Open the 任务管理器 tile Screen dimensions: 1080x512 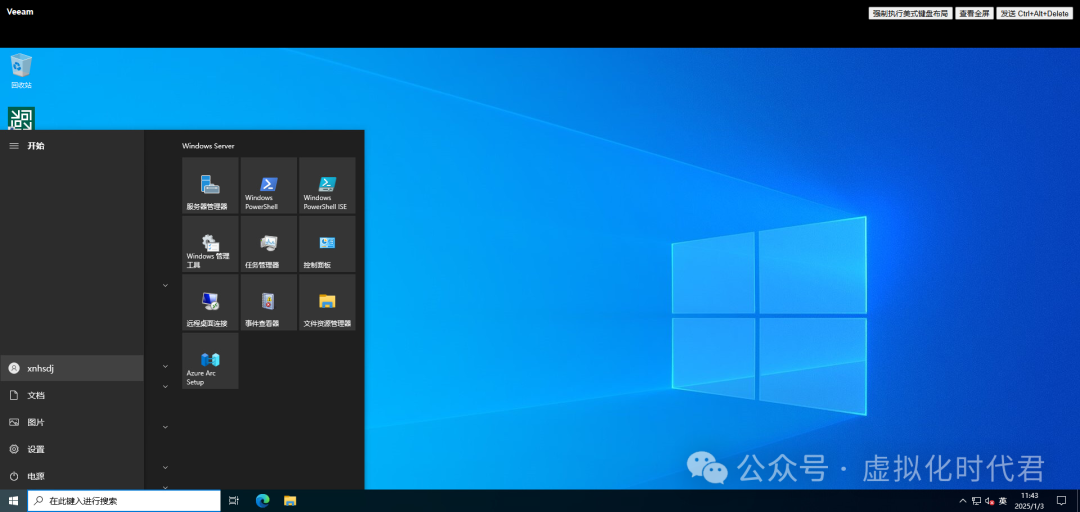coord(269,244)
